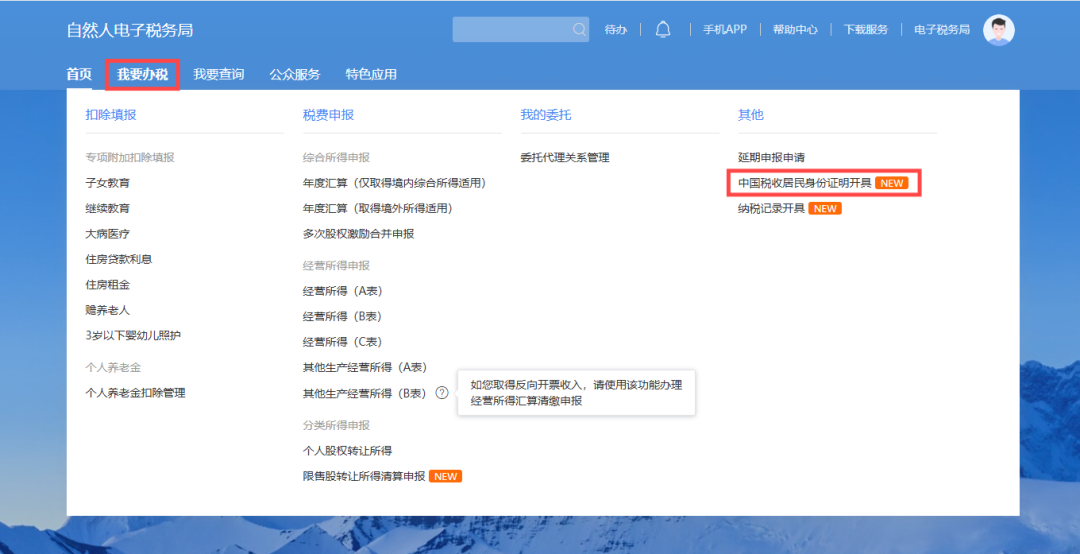Select 子女教育 deduction entry

coord(108,183)
